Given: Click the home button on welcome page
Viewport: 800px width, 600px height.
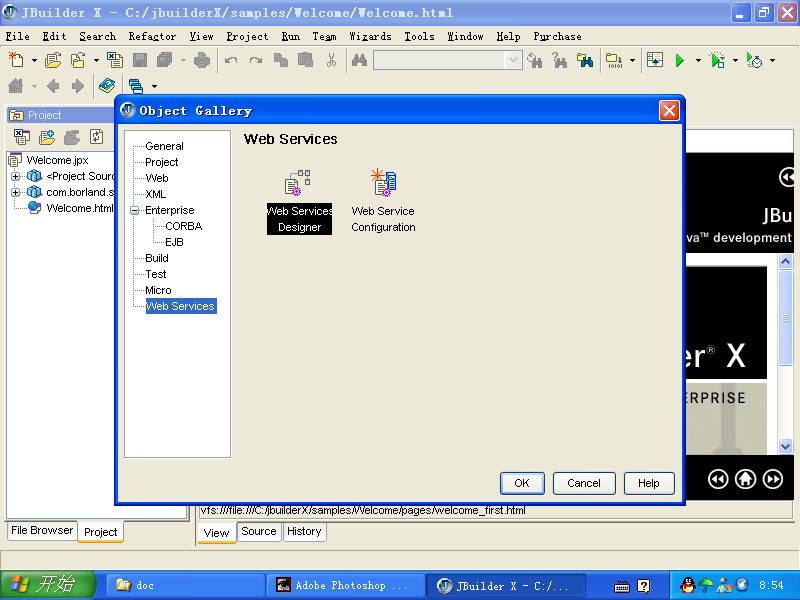Looking at the screenshot, I should pyautogui.click(x=745, y=479).
